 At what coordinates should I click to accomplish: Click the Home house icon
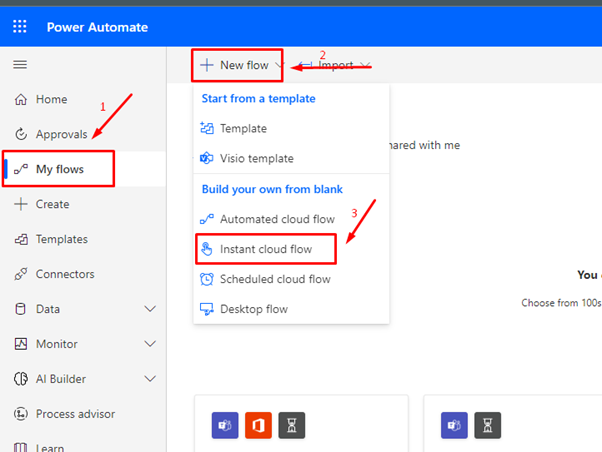coord(21,99)
